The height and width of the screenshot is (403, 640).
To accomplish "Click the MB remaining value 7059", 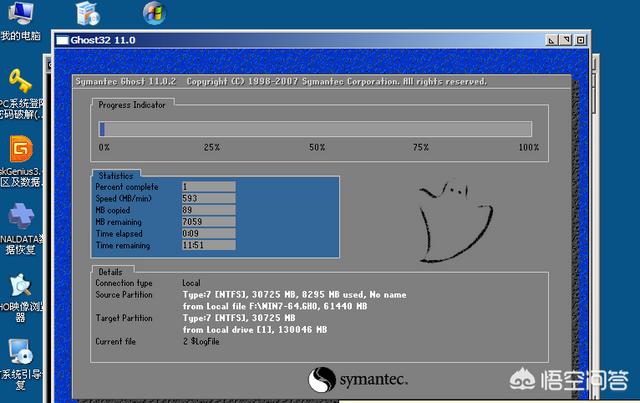I will click(x=209, y=222).
